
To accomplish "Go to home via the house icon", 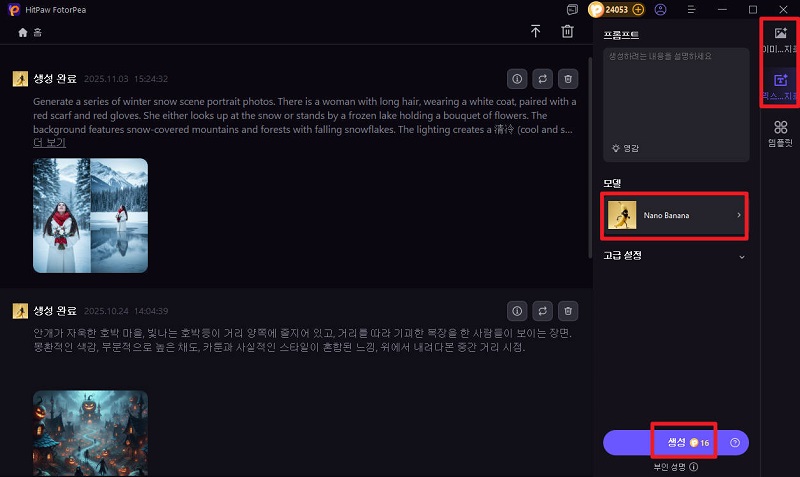I will point(22,33).
